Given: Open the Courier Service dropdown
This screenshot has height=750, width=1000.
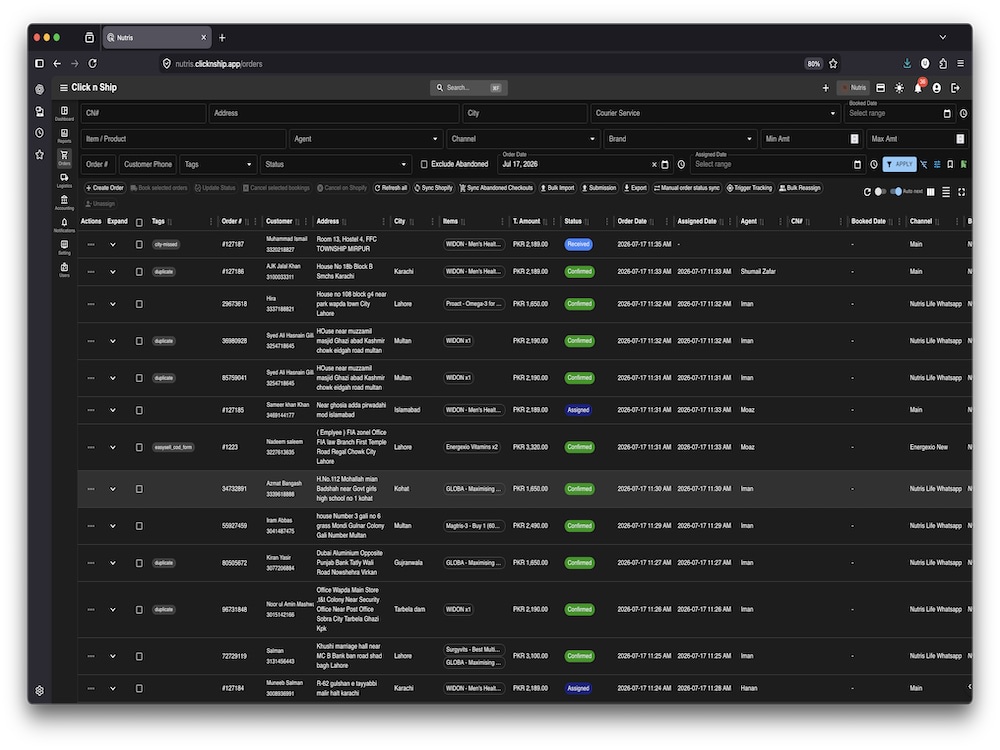Looking at the screenshot, I should coord(715,114).
